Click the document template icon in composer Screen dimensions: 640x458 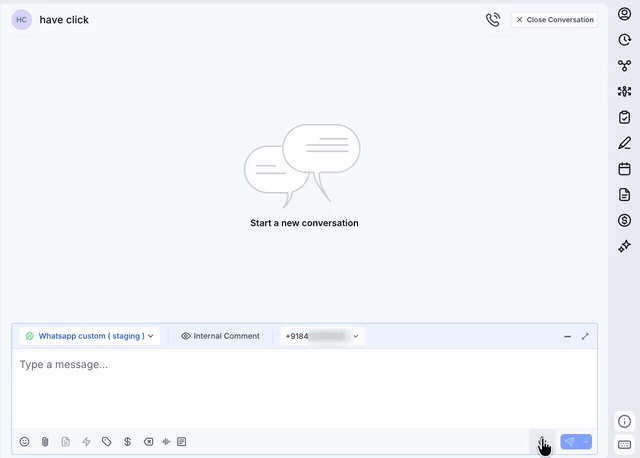[65, 442]
